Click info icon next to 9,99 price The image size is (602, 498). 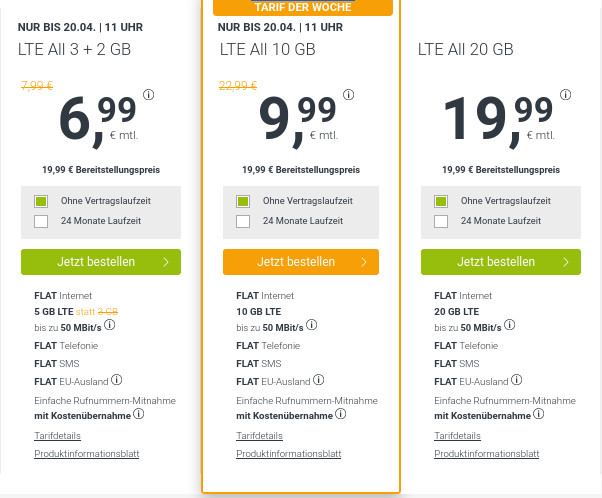351,96
